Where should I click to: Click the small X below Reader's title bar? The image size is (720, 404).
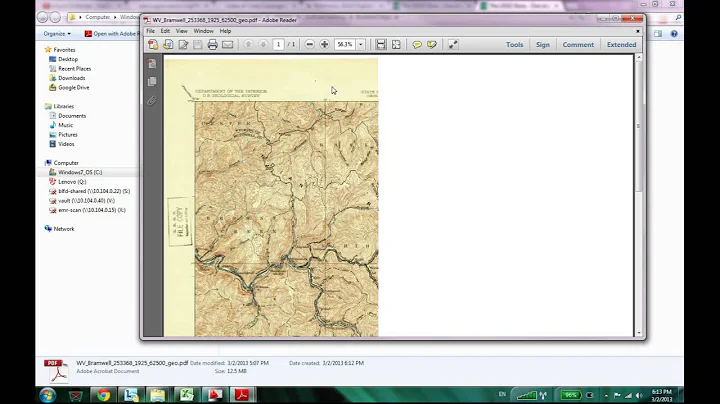[637, 31]
